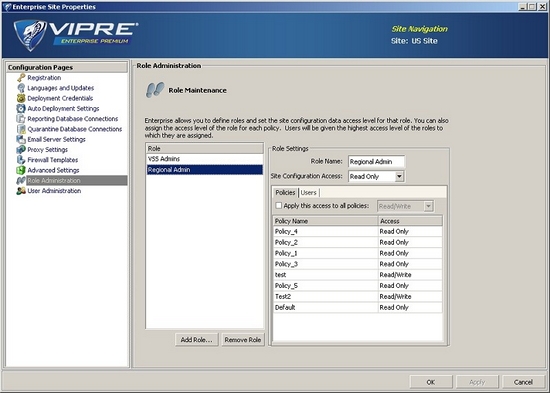Click the Registration key icon

coord(21,78)
